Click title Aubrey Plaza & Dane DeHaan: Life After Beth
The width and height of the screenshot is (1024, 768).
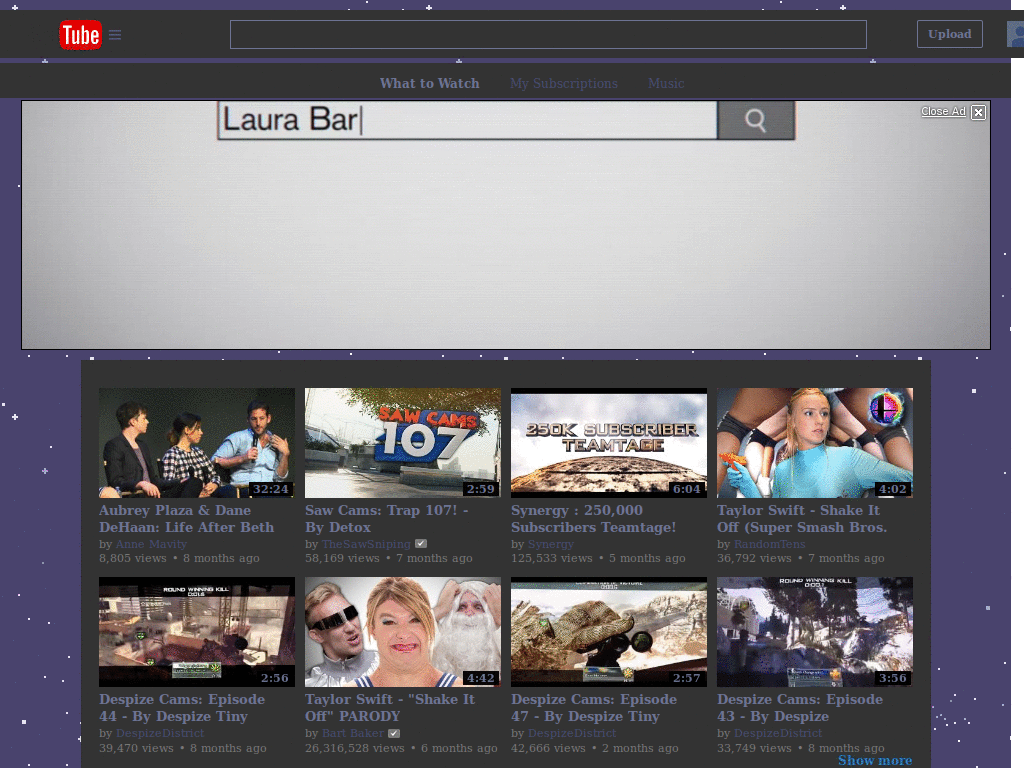coord(187,519)
